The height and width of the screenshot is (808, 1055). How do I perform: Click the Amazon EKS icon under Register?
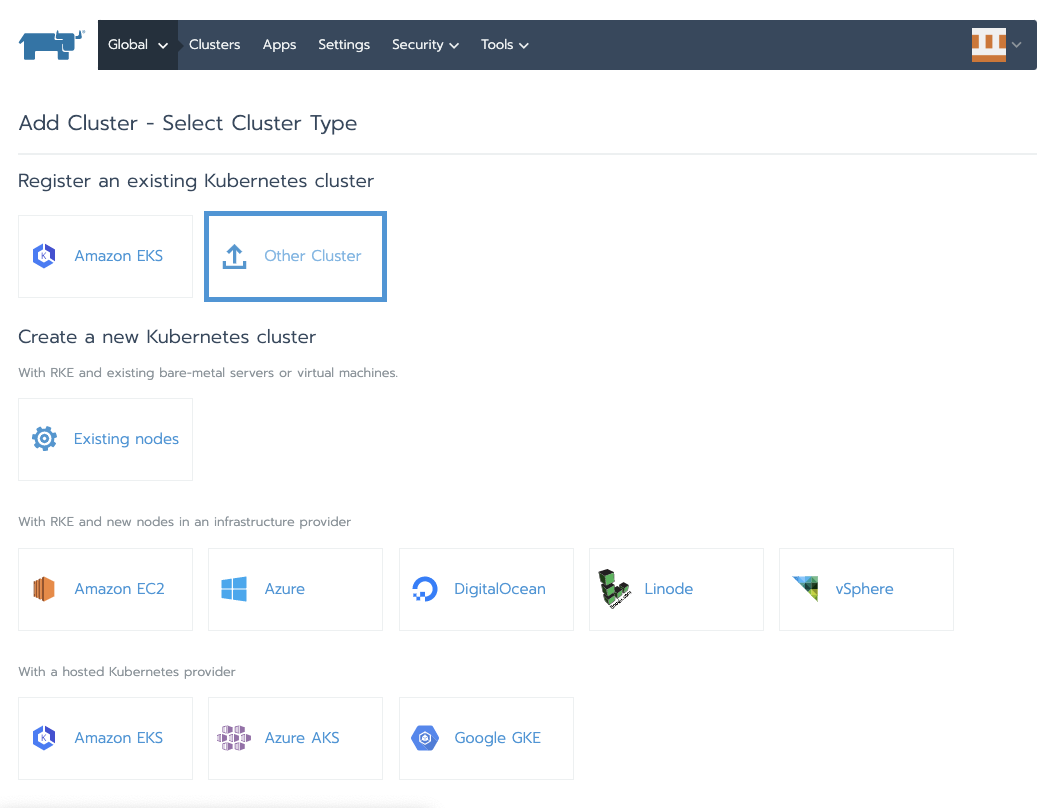[x=44, y=256]
